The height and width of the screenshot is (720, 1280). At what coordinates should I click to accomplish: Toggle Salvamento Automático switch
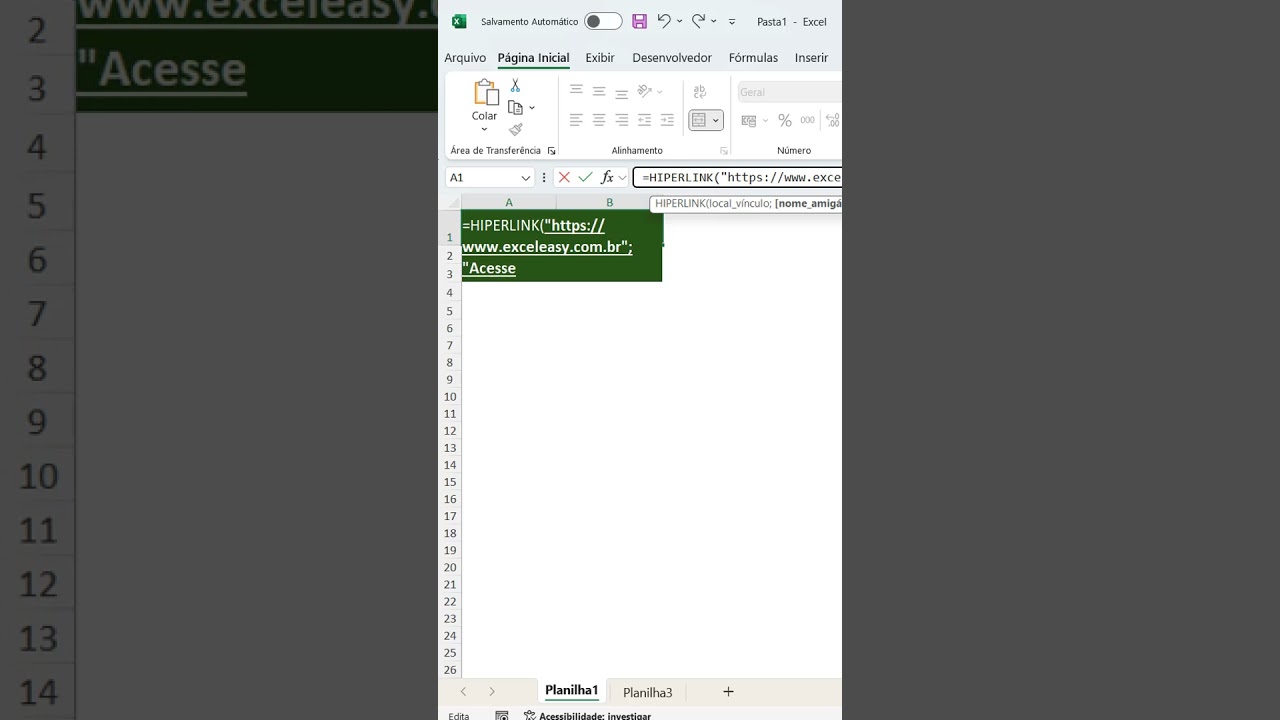603,21
